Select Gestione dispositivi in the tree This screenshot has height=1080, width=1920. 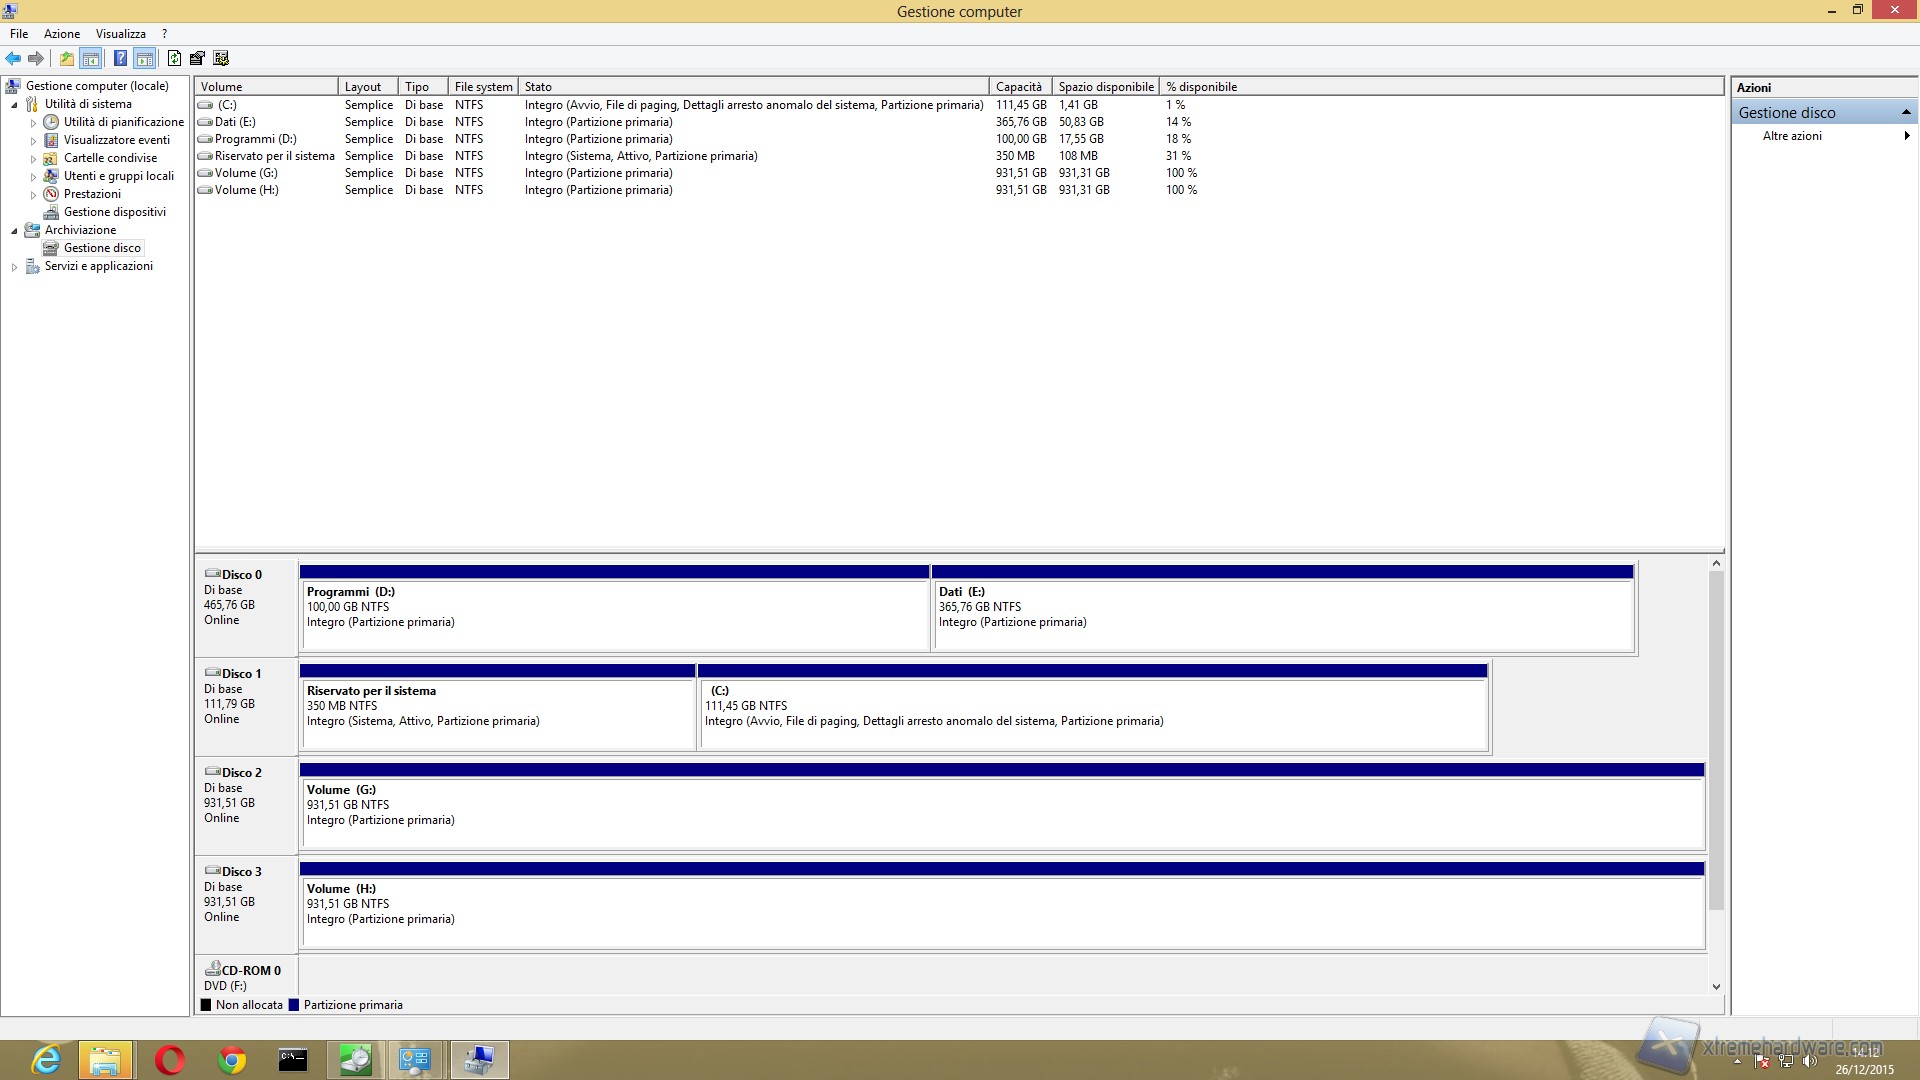tap(114, 212)
